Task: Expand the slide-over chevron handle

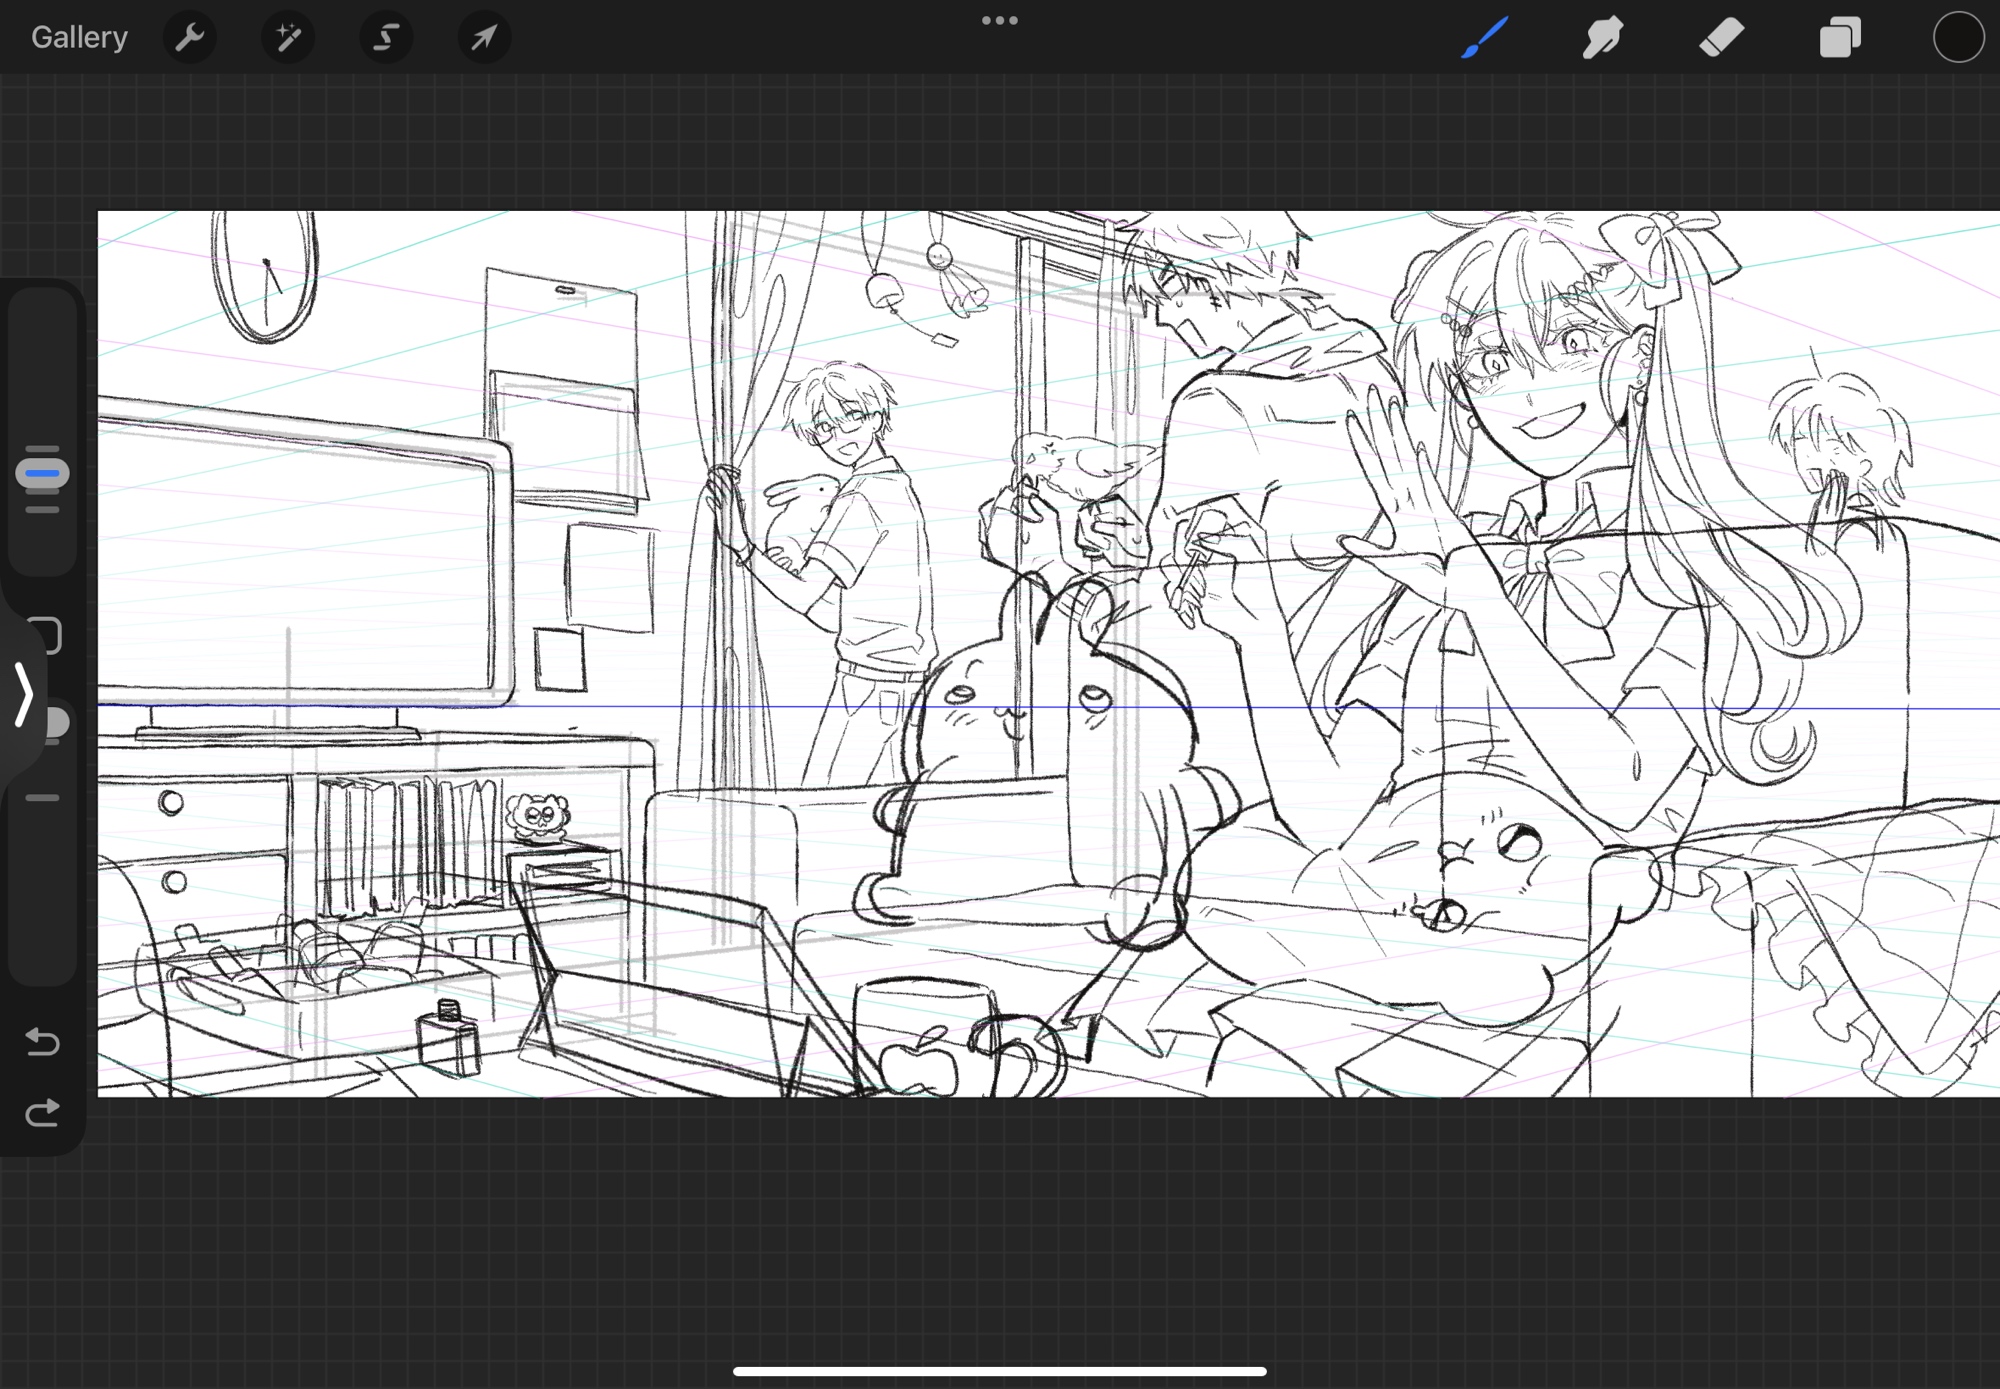Action: [x=22, y=694]
